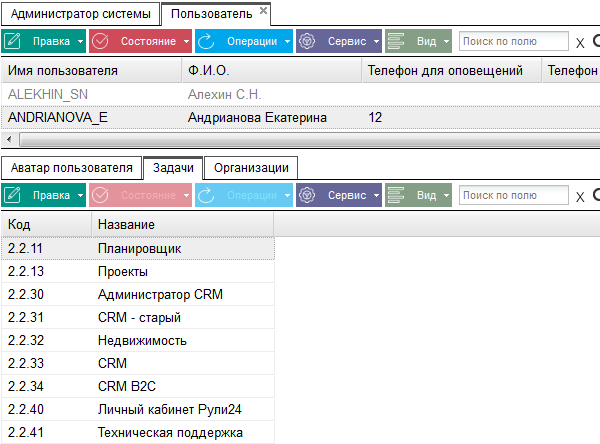Click the Сервис gear icon in top toolbar
Viewport: 600px width, 444px height.
click(x=308, y=42)
